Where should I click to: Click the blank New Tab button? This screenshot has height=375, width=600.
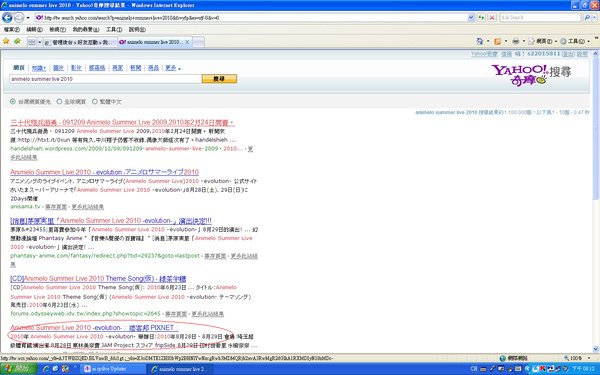198,42
